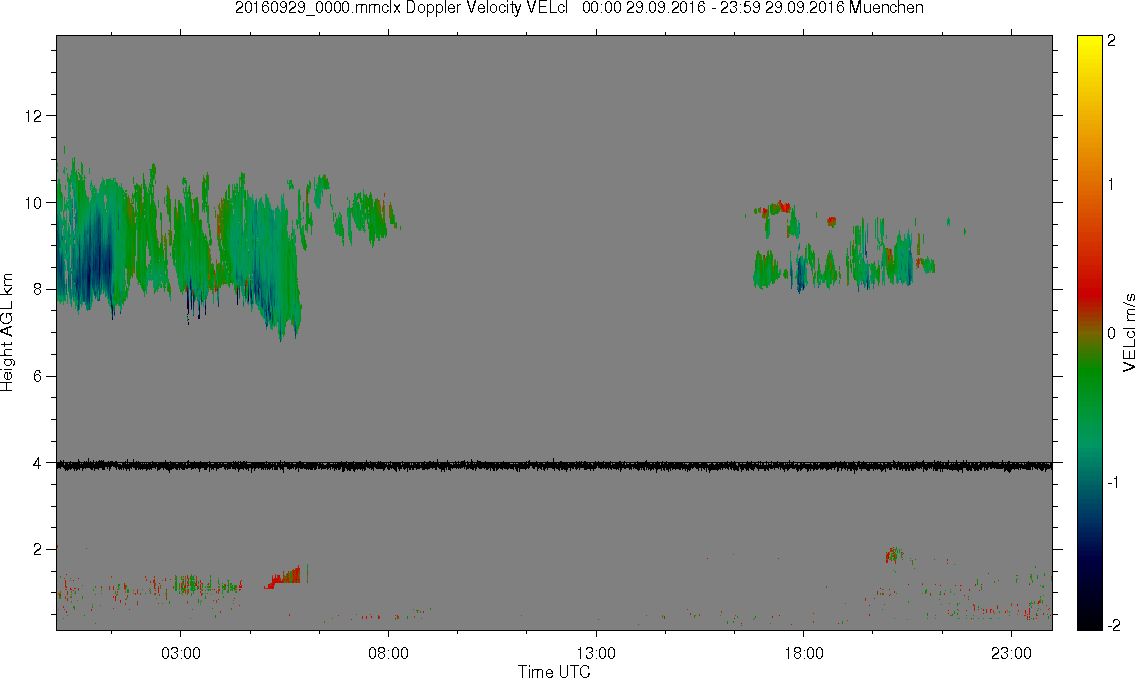Click the colorbar value 0

coord(1111,333)
